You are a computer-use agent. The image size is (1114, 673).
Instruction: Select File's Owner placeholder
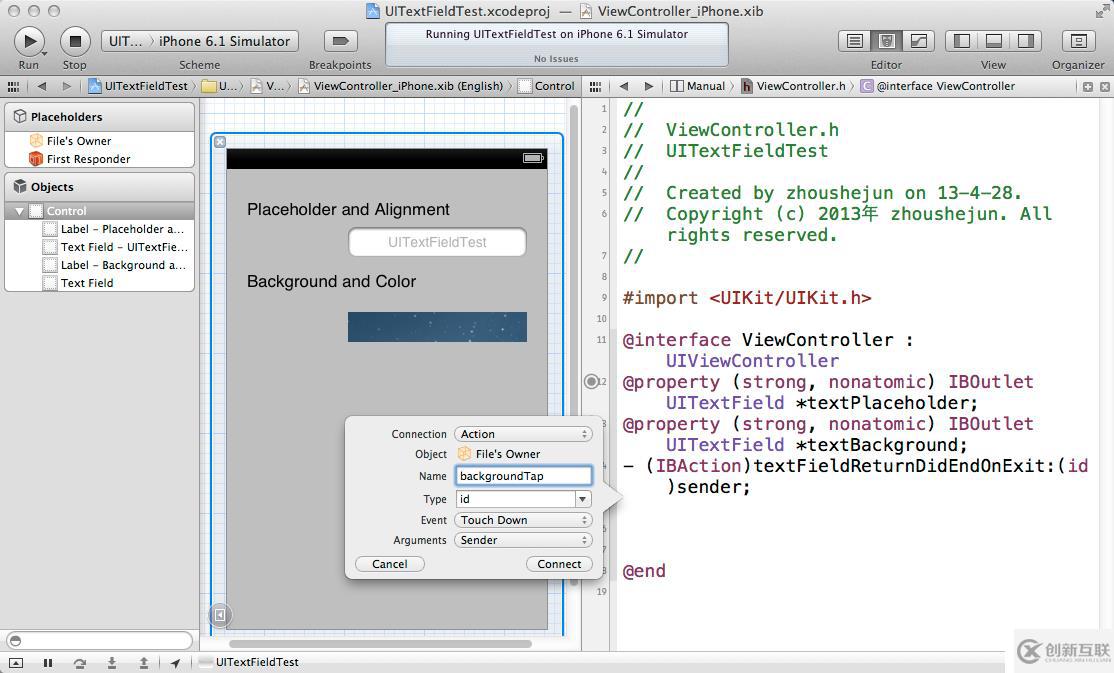78,141
